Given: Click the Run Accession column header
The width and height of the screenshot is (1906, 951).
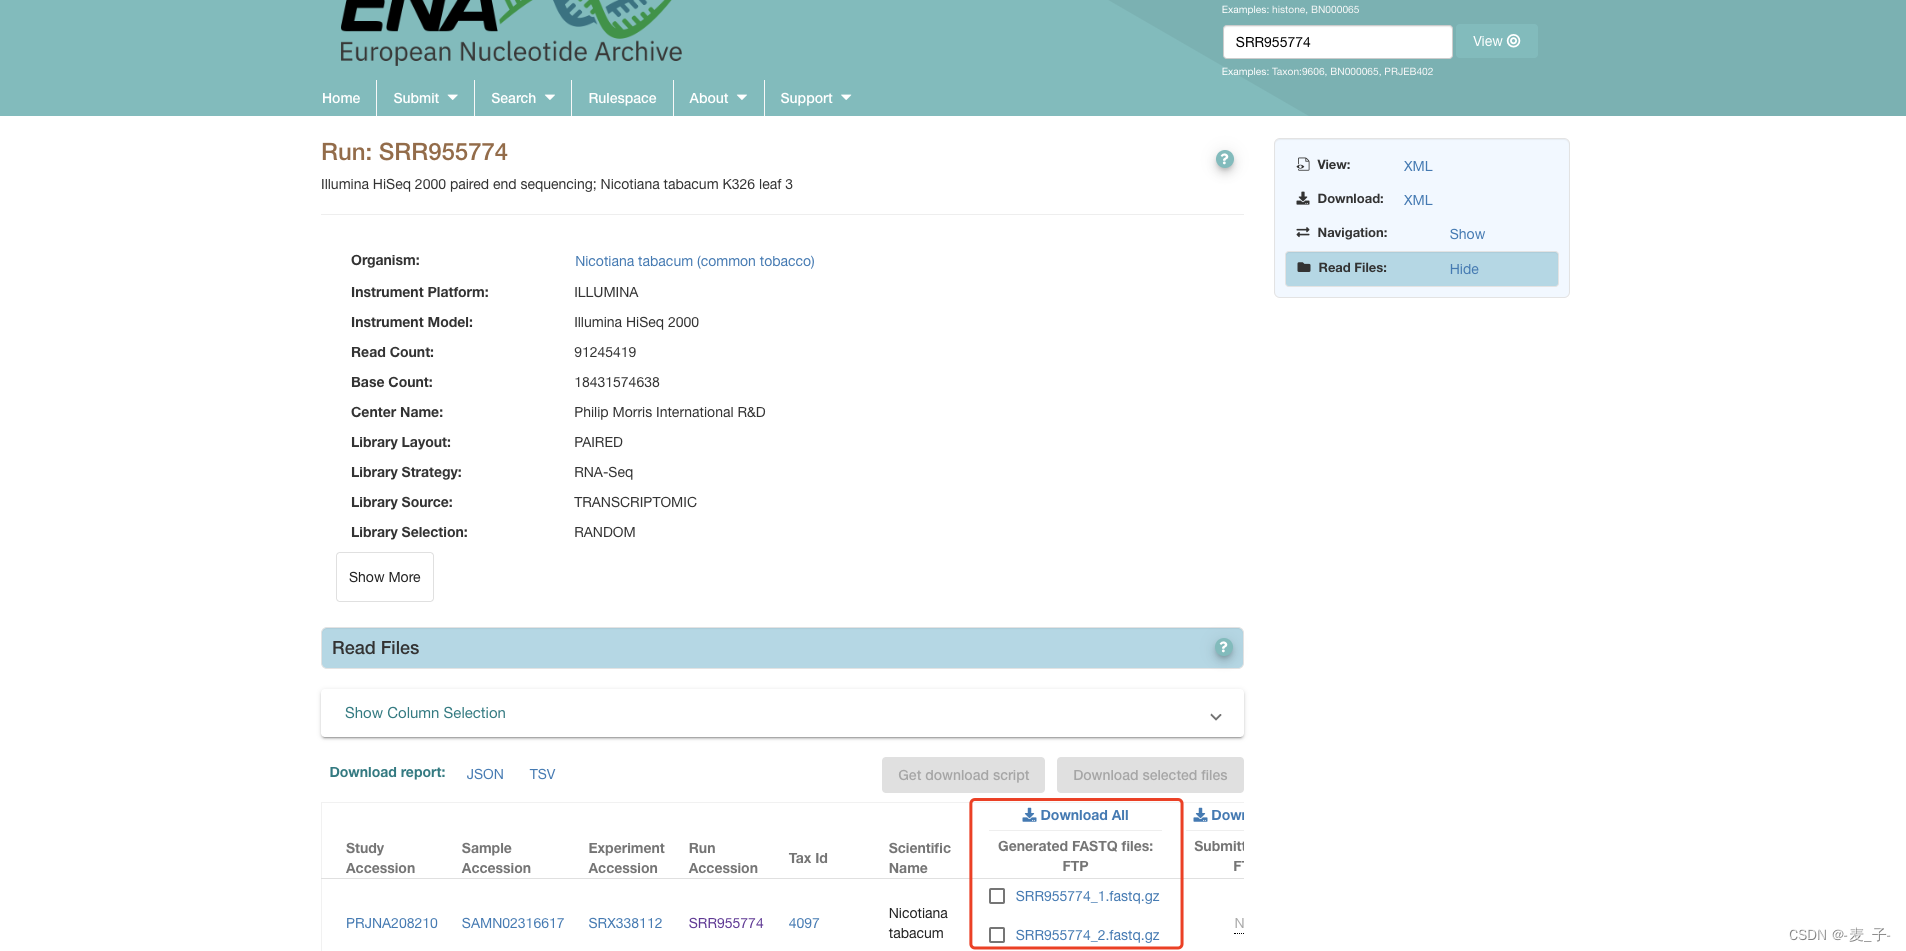Looking at the screenshot, I should point(723,858).
